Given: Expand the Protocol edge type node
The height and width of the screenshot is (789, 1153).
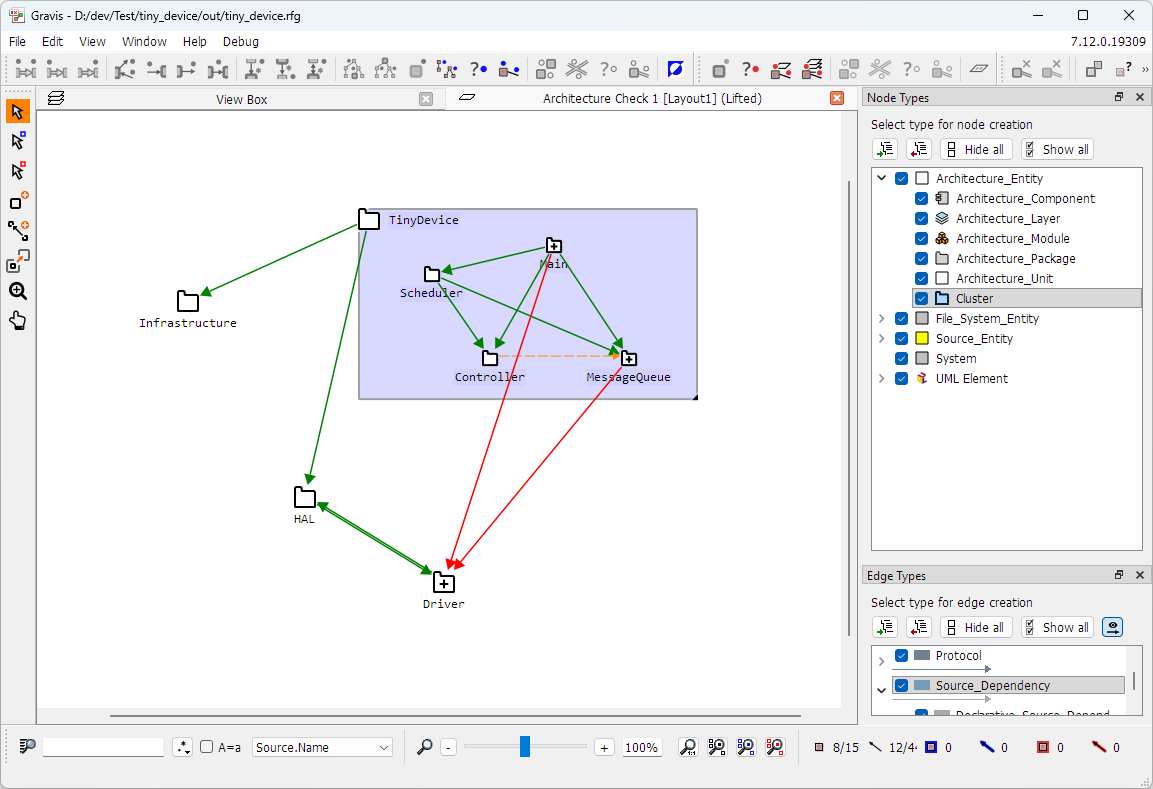Looking at the screenshot, I should [882, 661].
